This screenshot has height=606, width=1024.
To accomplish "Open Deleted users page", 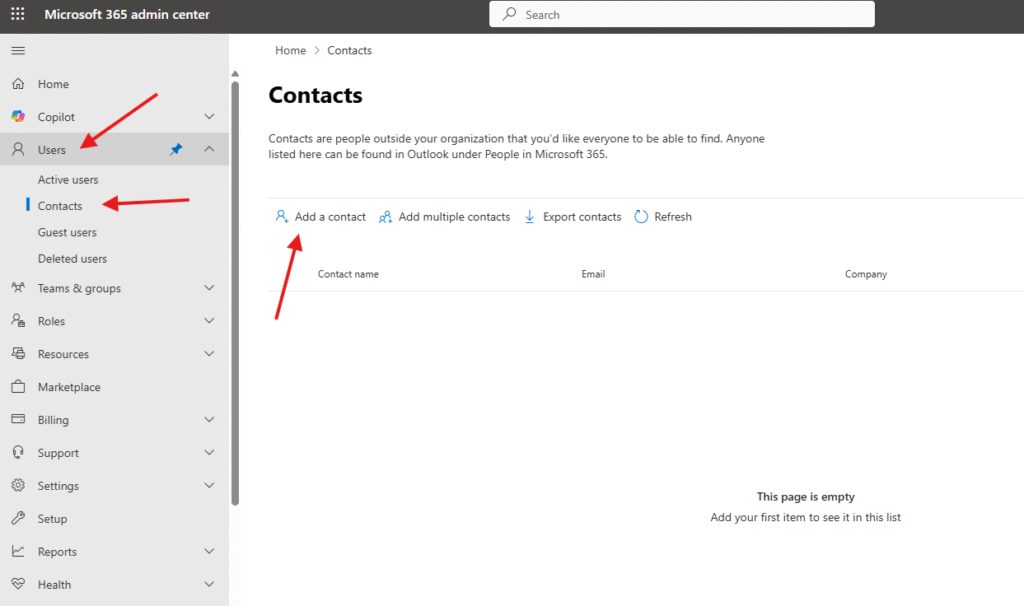I will (x=72, y=259).
